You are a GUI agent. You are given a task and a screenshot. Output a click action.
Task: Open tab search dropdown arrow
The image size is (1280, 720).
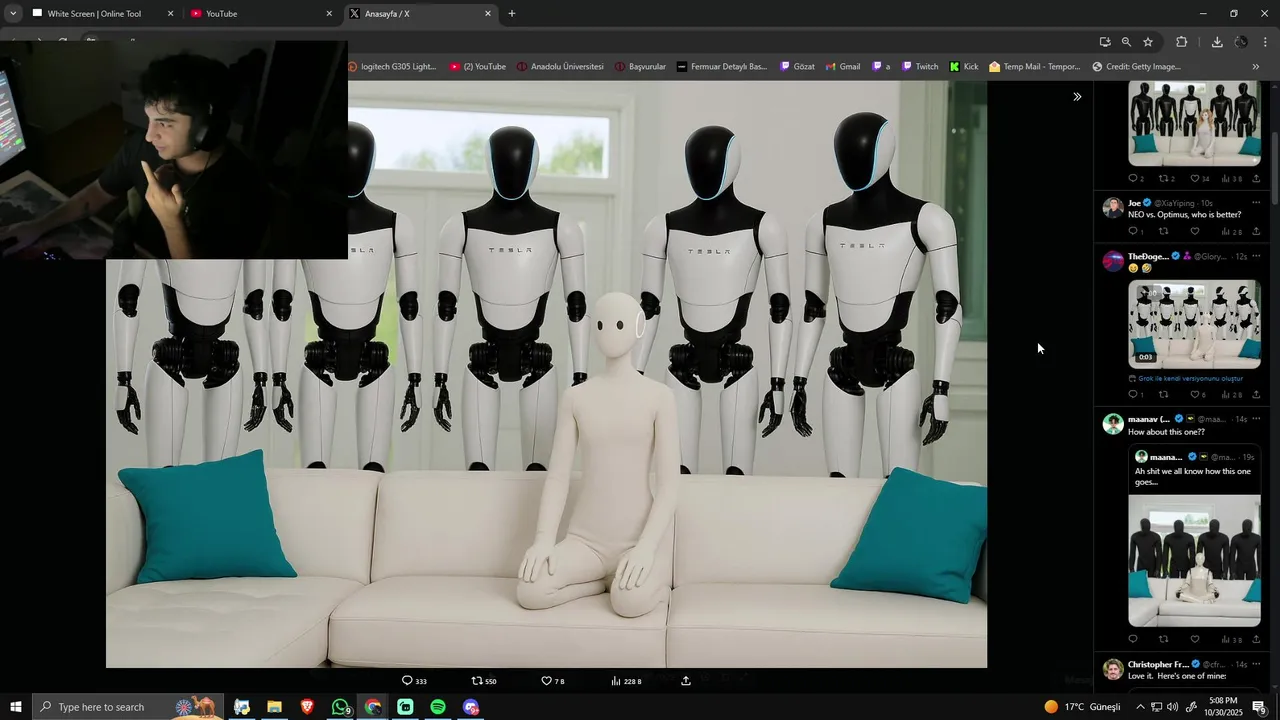[x=13, y=14]
